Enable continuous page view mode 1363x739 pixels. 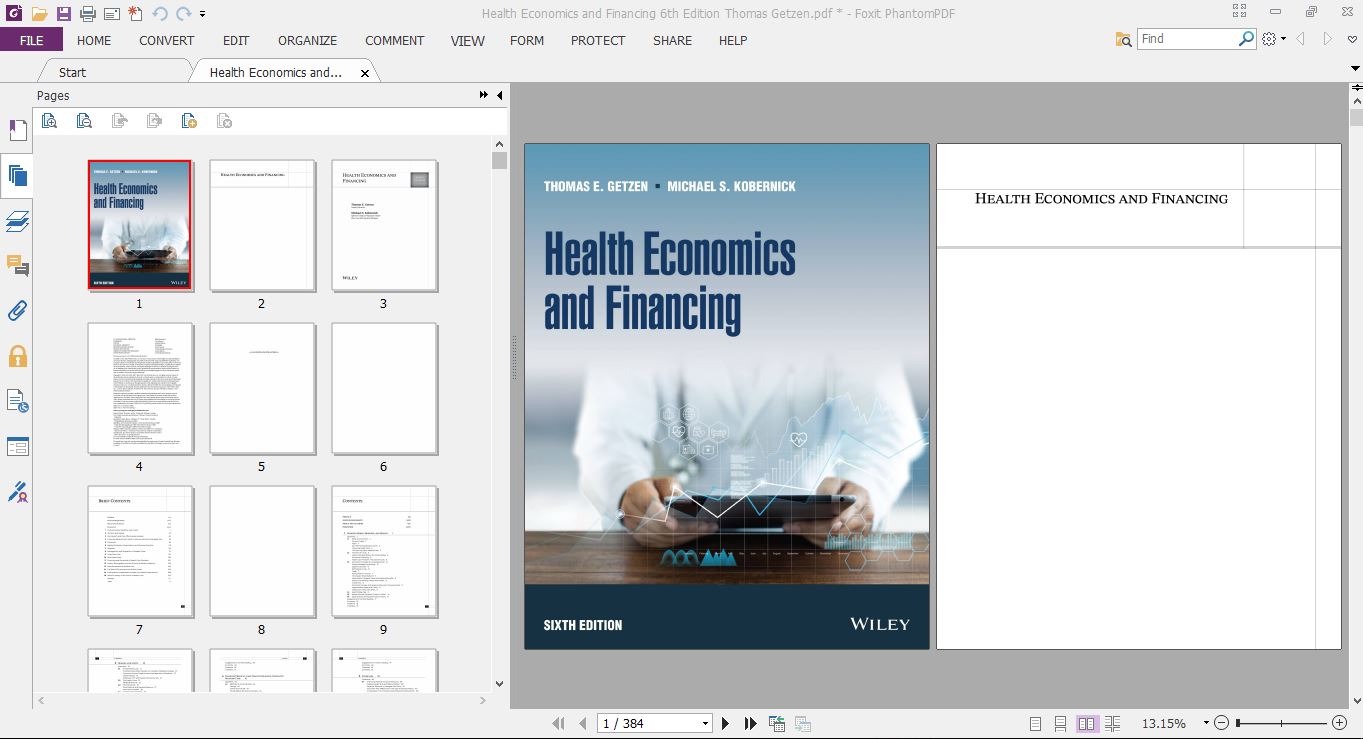click(x=1060, y=723)
